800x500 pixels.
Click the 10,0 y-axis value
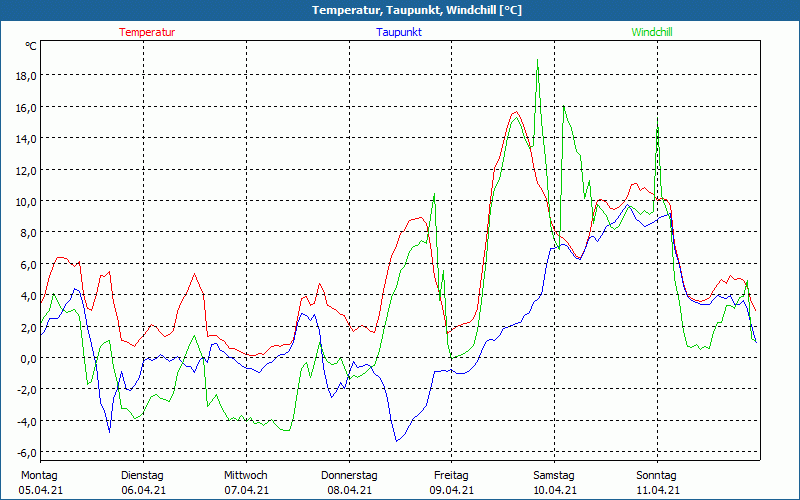tap(26, 201)
